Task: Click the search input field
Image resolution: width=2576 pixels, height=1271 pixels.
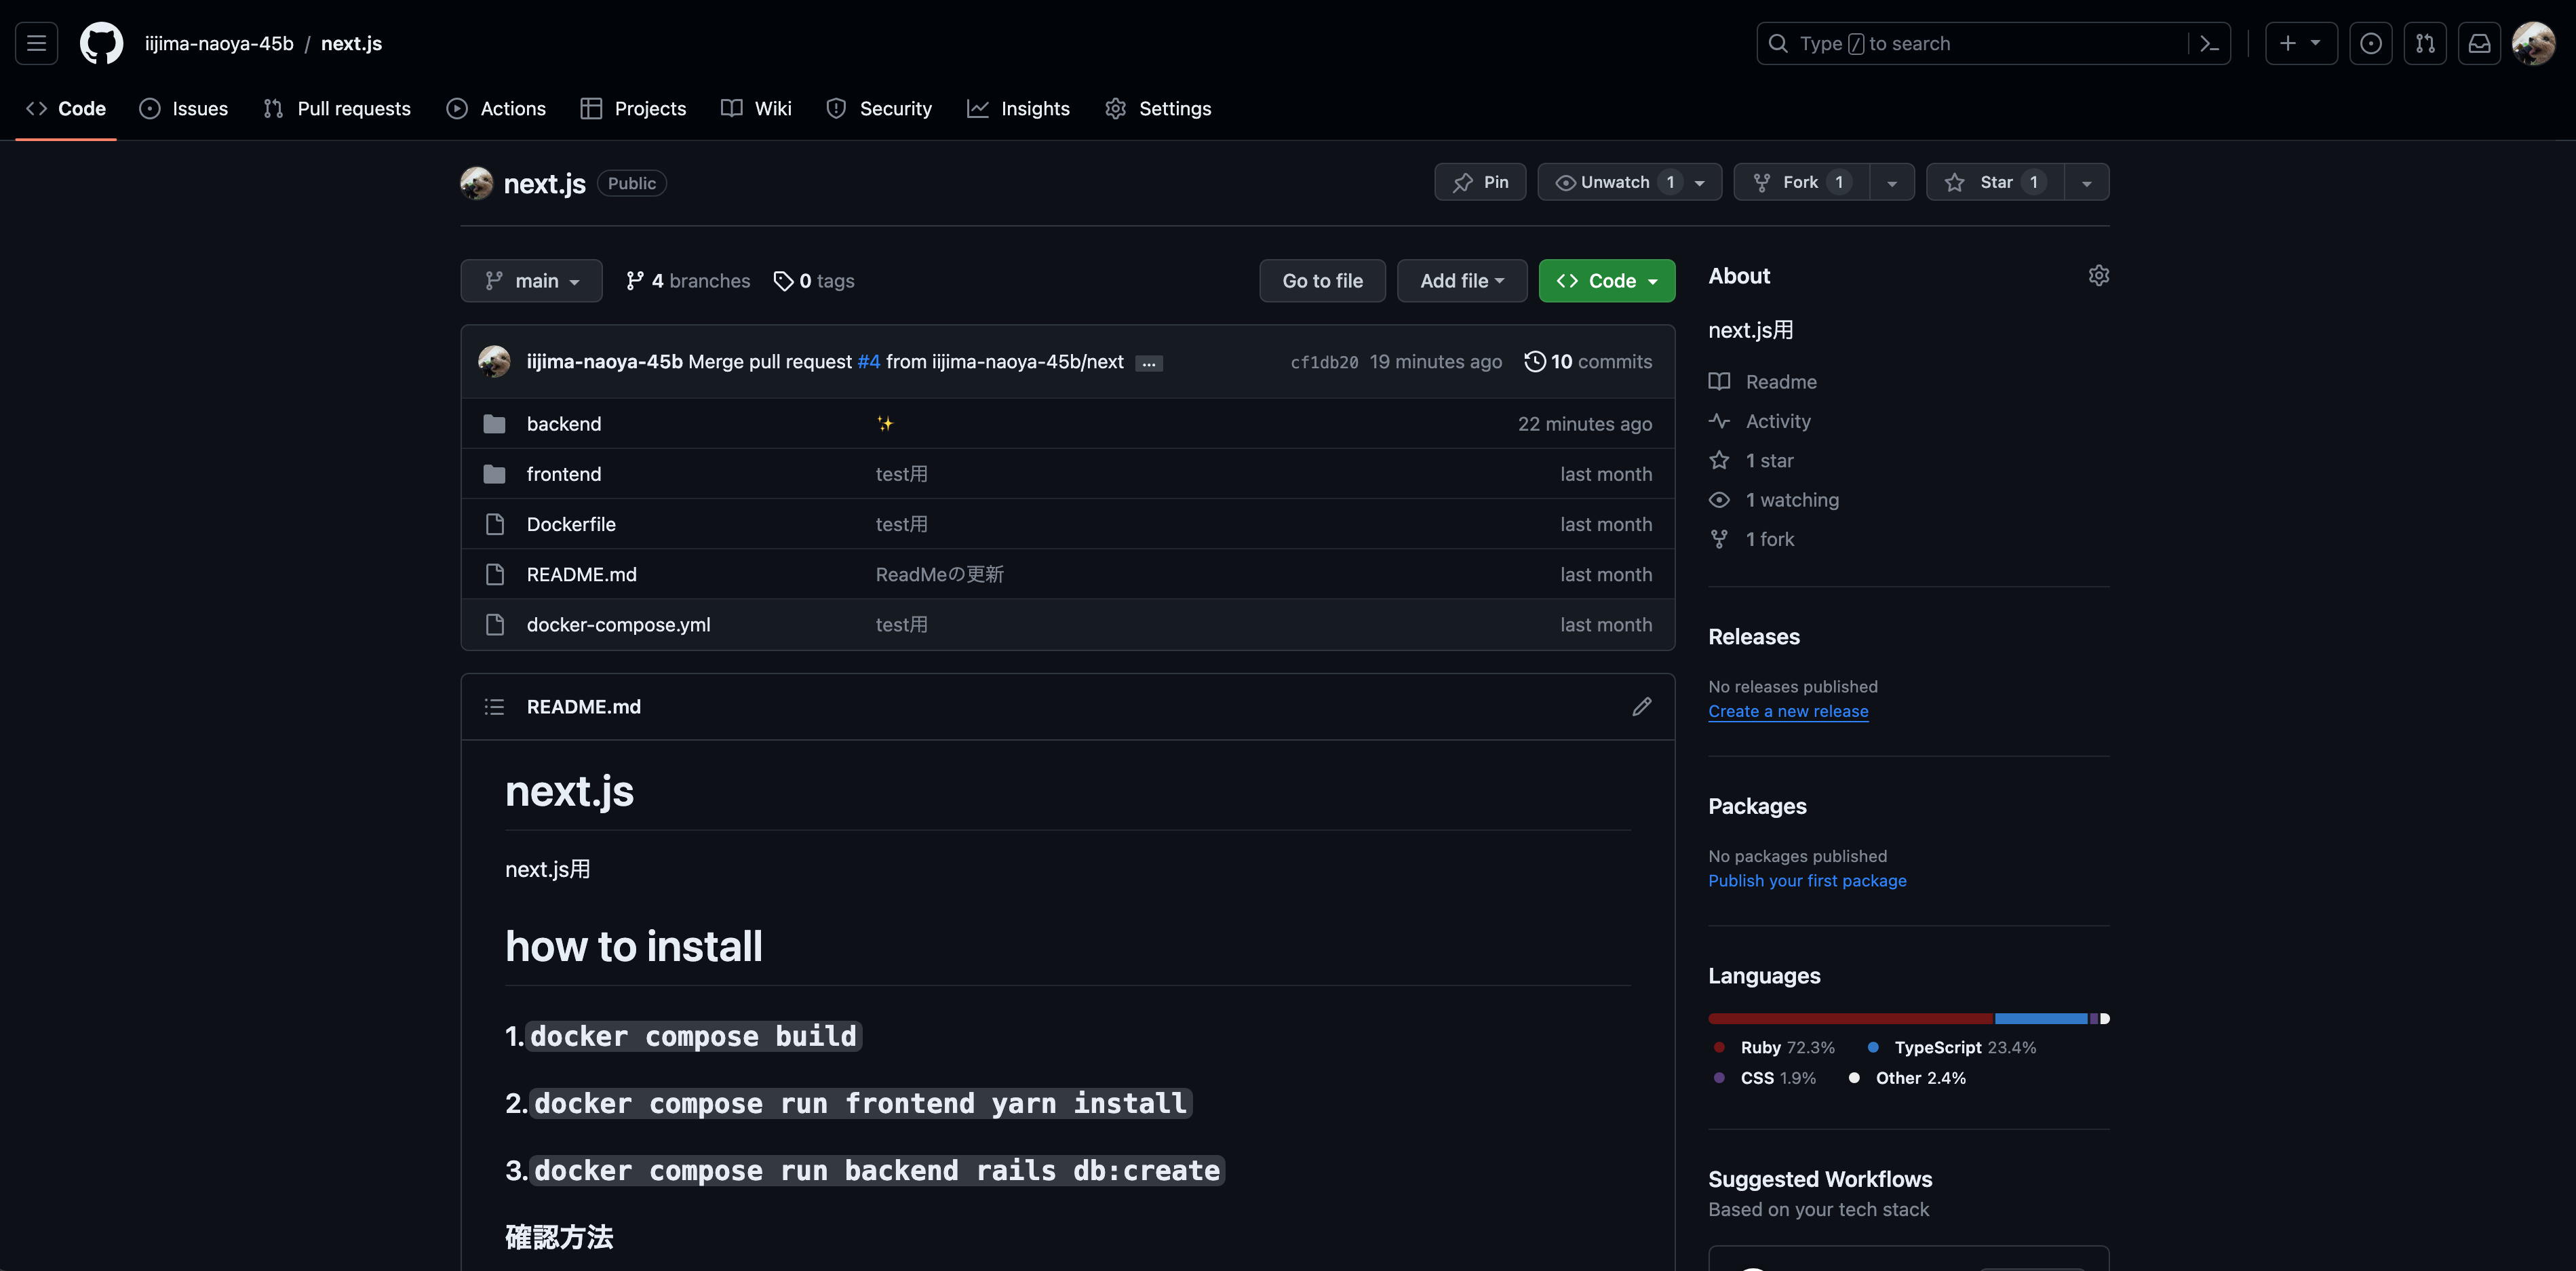Action: 1990,43
